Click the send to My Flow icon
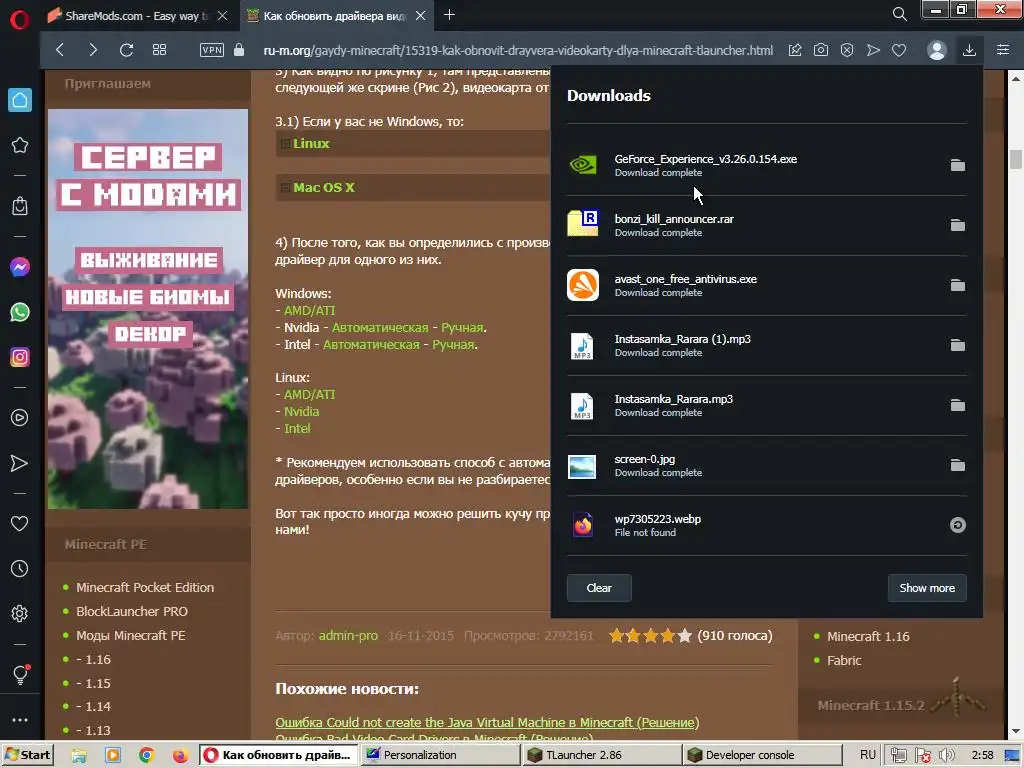 pos(873,50)
